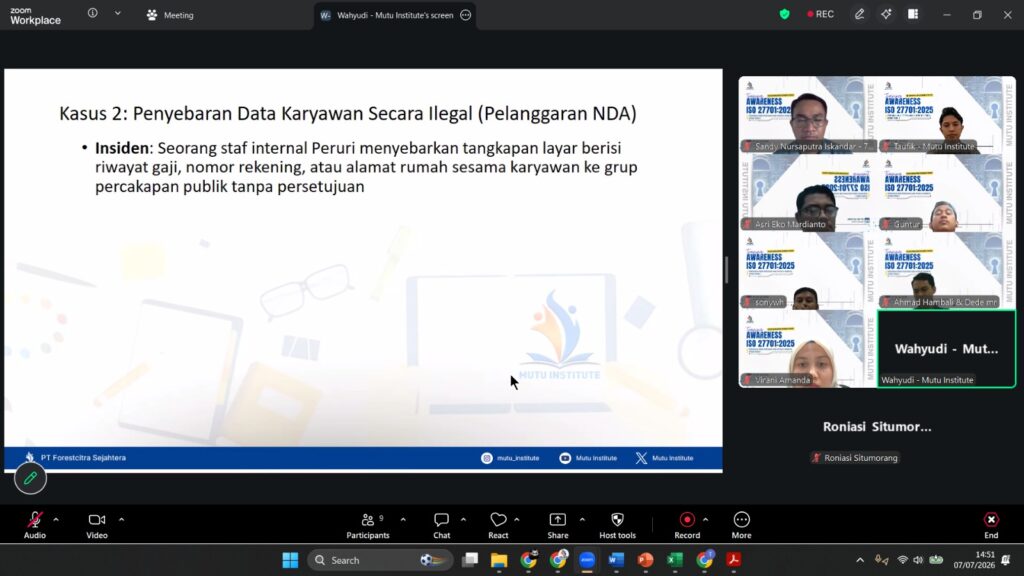Image resolution: width=1024 pixels, height=576 pixels.
Task: Click the REC recording indicator
Action: pos(820,14)
